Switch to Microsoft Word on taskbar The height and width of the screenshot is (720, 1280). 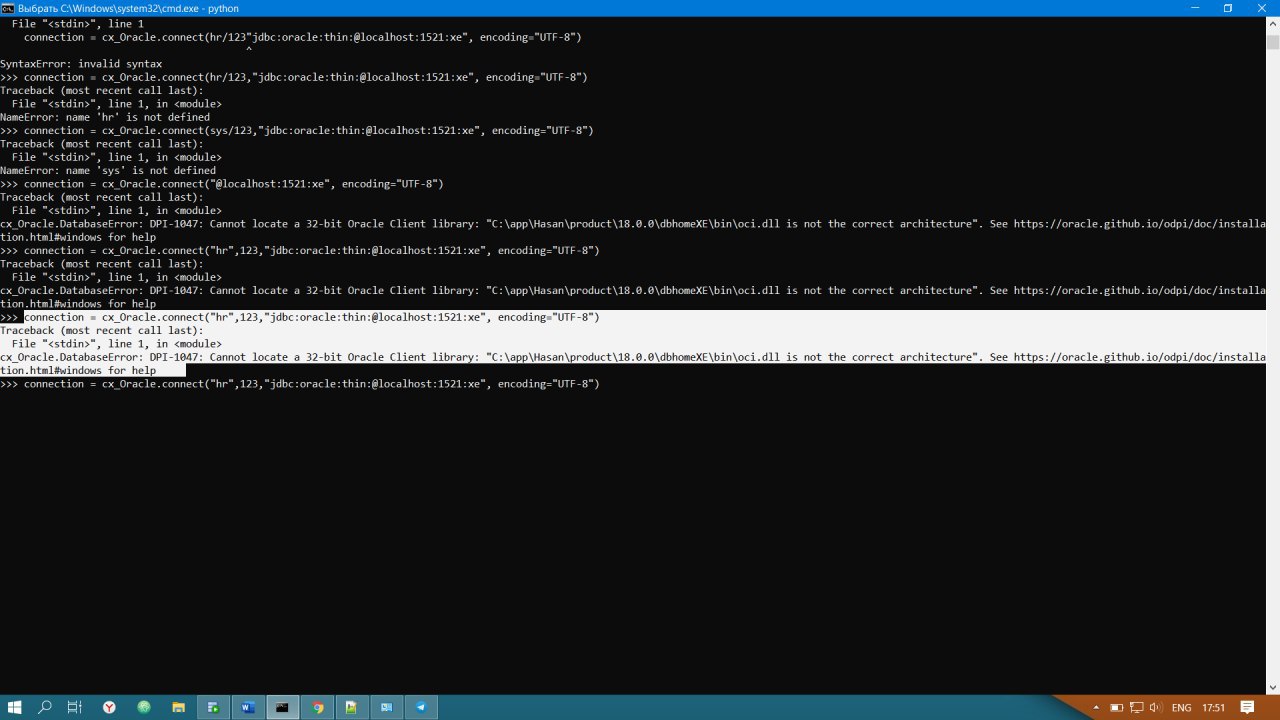click(x=247, y=707)
